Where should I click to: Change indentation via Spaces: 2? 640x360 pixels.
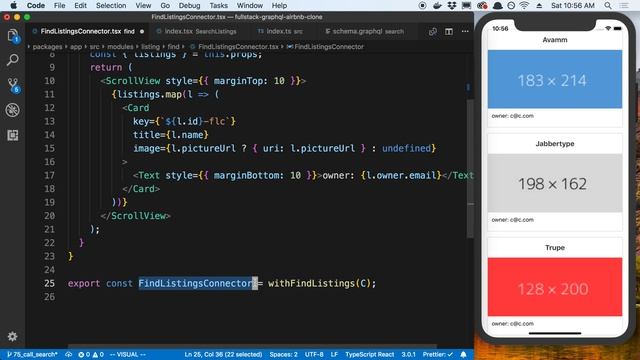tap(283, 354)
